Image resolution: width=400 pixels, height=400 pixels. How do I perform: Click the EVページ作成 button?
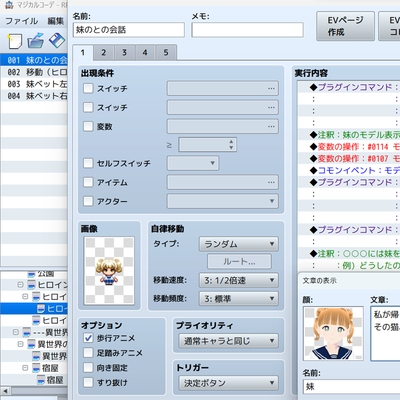point(345,26)
